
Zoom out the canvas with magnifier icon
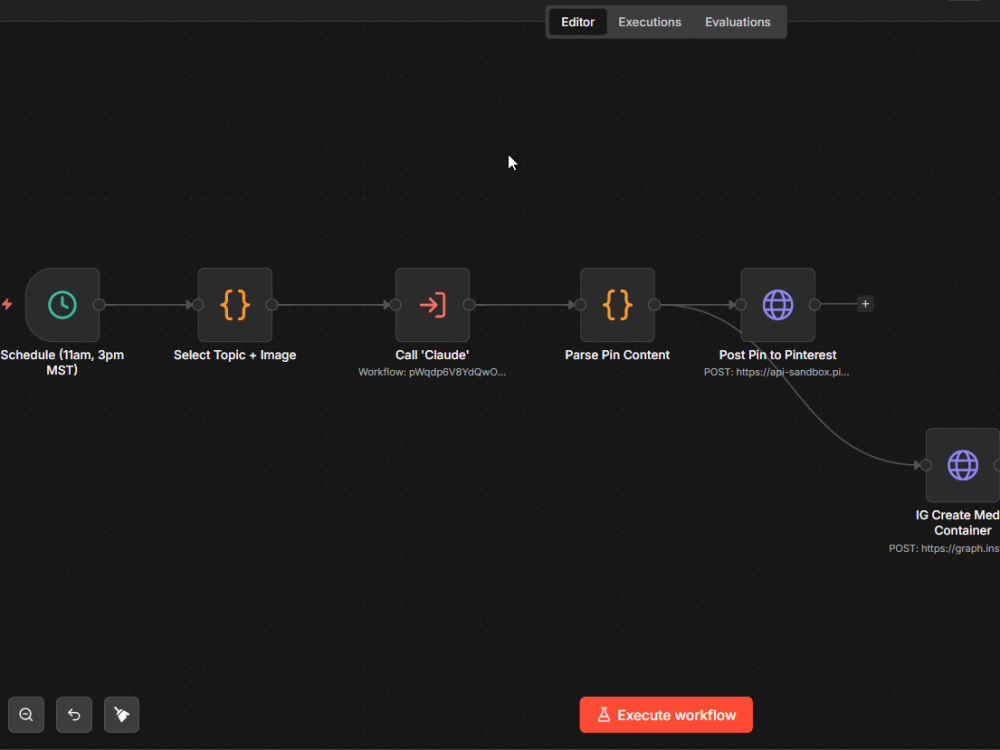pos(26,714)
